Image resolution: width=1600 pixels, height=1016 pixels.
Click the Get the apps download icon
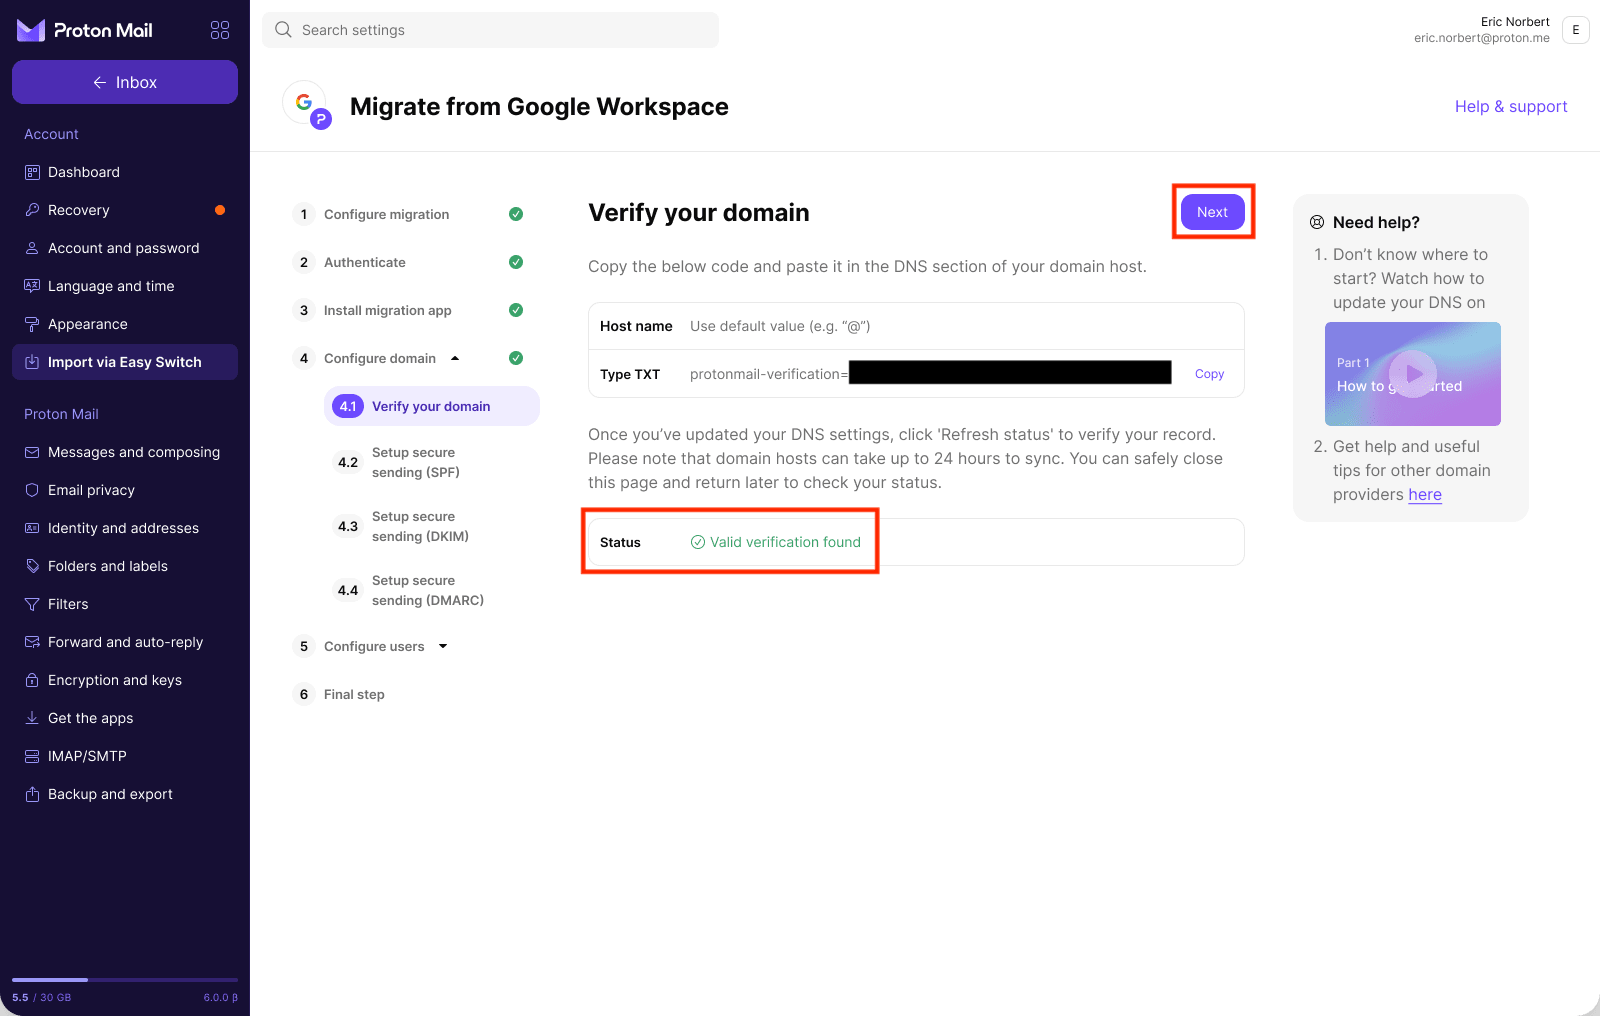[32, 718]
